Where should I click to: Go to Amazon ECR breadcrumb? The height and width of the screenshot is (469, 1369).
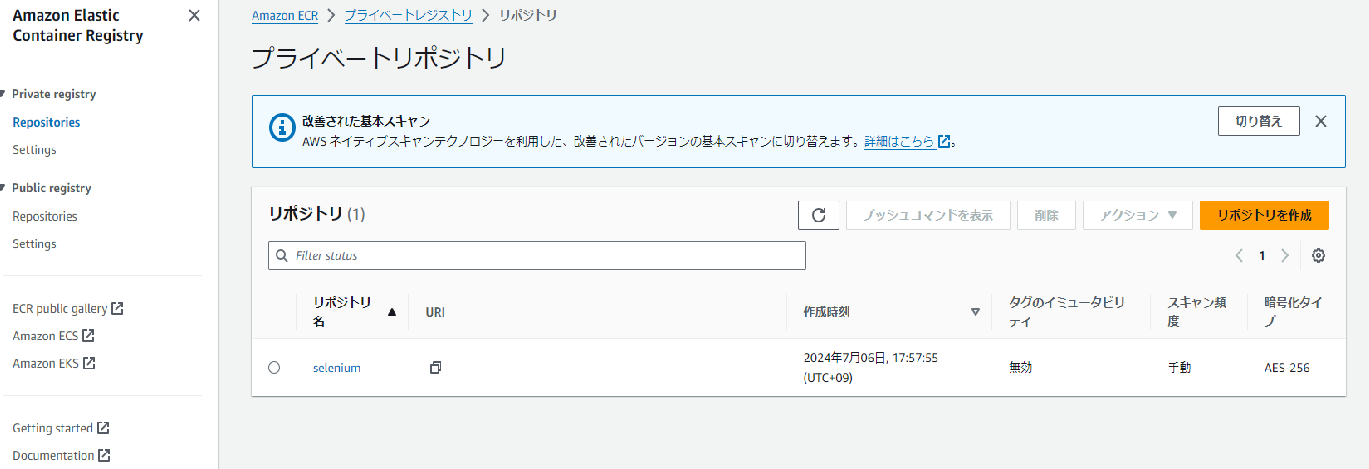pos(284,15)
